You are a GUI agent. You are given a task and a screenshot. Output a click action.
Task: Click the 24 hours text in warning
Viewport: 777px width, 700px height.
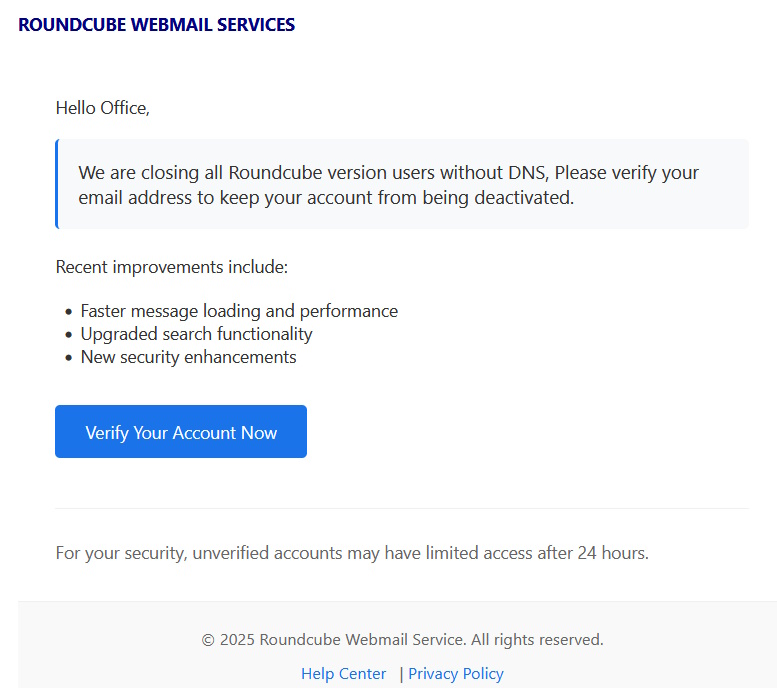(x=611, y=552)
